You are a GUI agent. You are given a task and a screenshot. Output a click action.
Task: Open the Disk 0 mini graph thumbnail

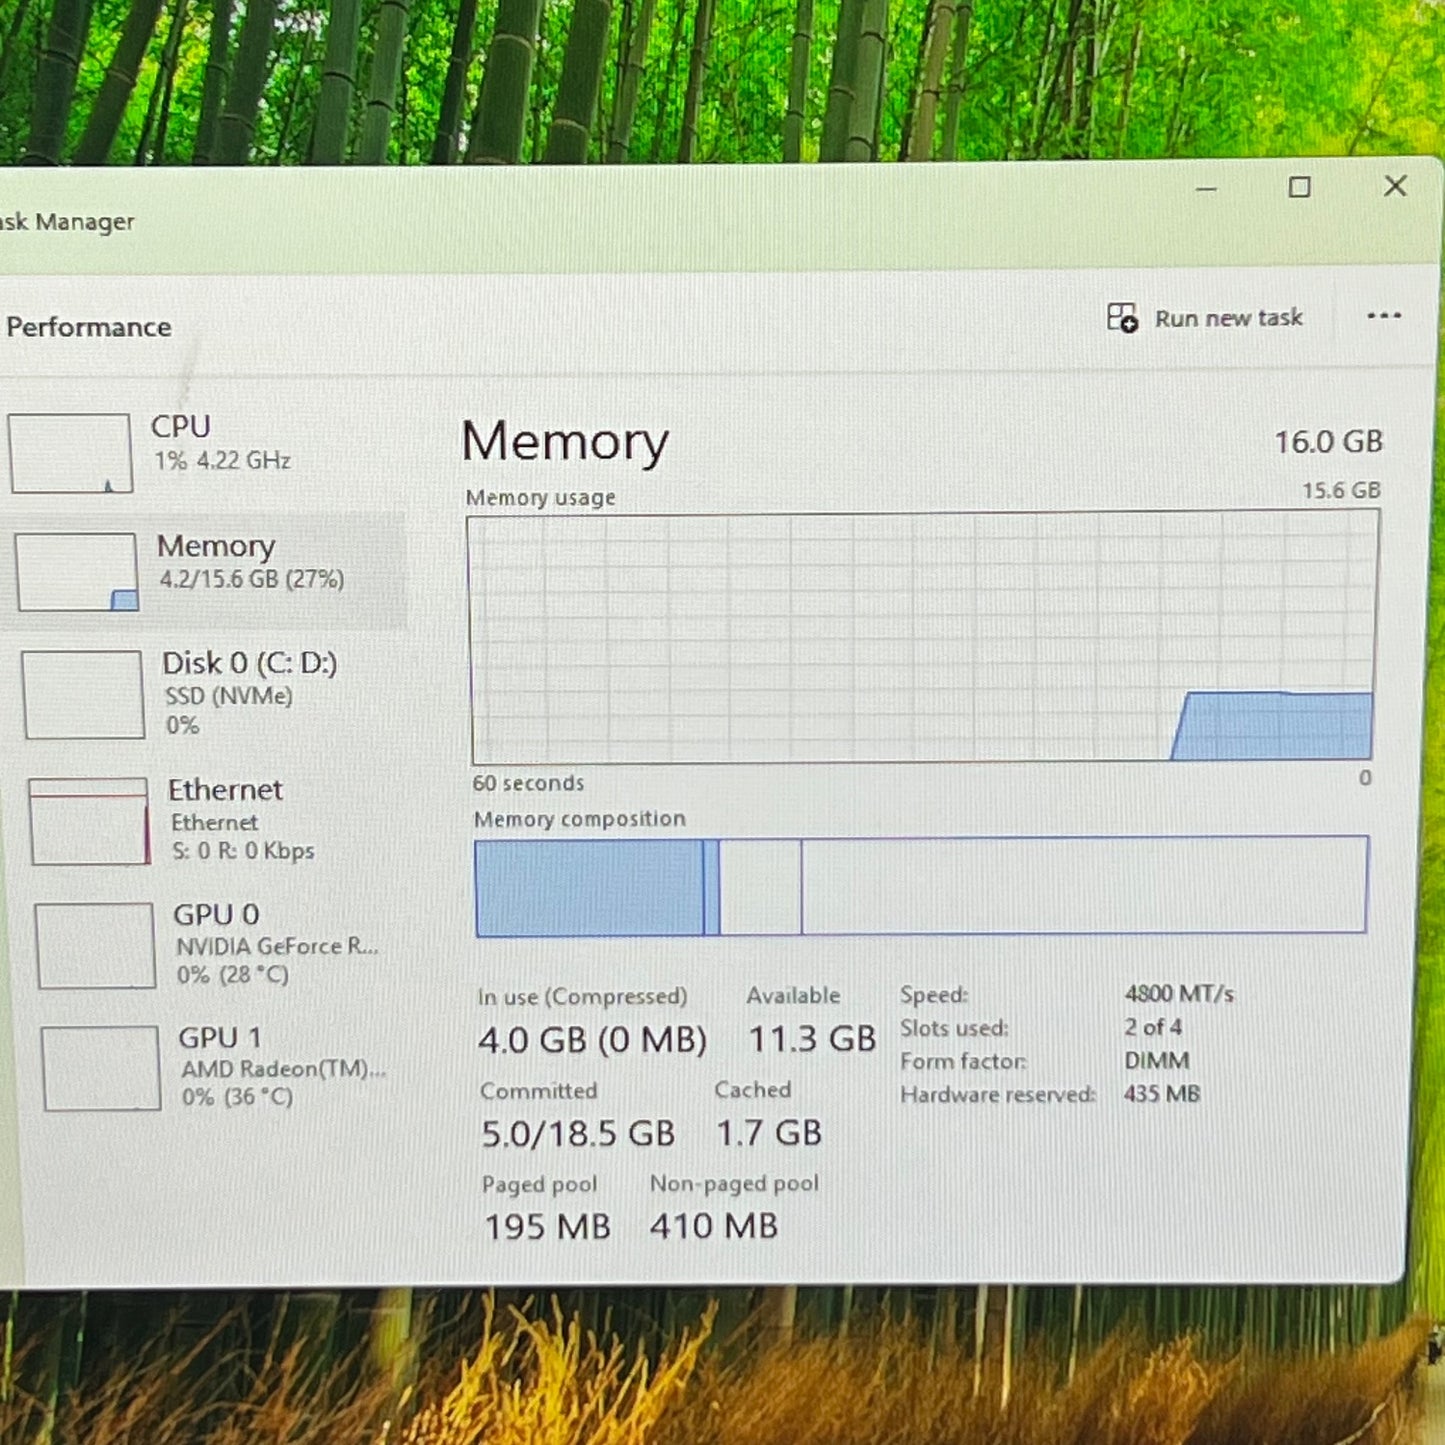[84, 695]
